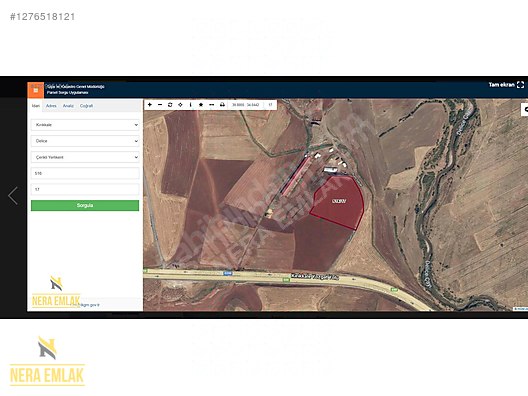
Task: Zoom out with the minus icon
Action: point(160,105)
